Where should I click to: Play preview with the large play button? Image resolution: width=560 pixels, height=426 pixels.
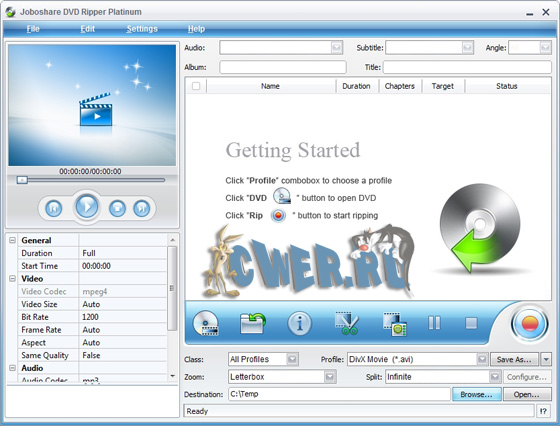pyautogui.click(x=86, y=206)
